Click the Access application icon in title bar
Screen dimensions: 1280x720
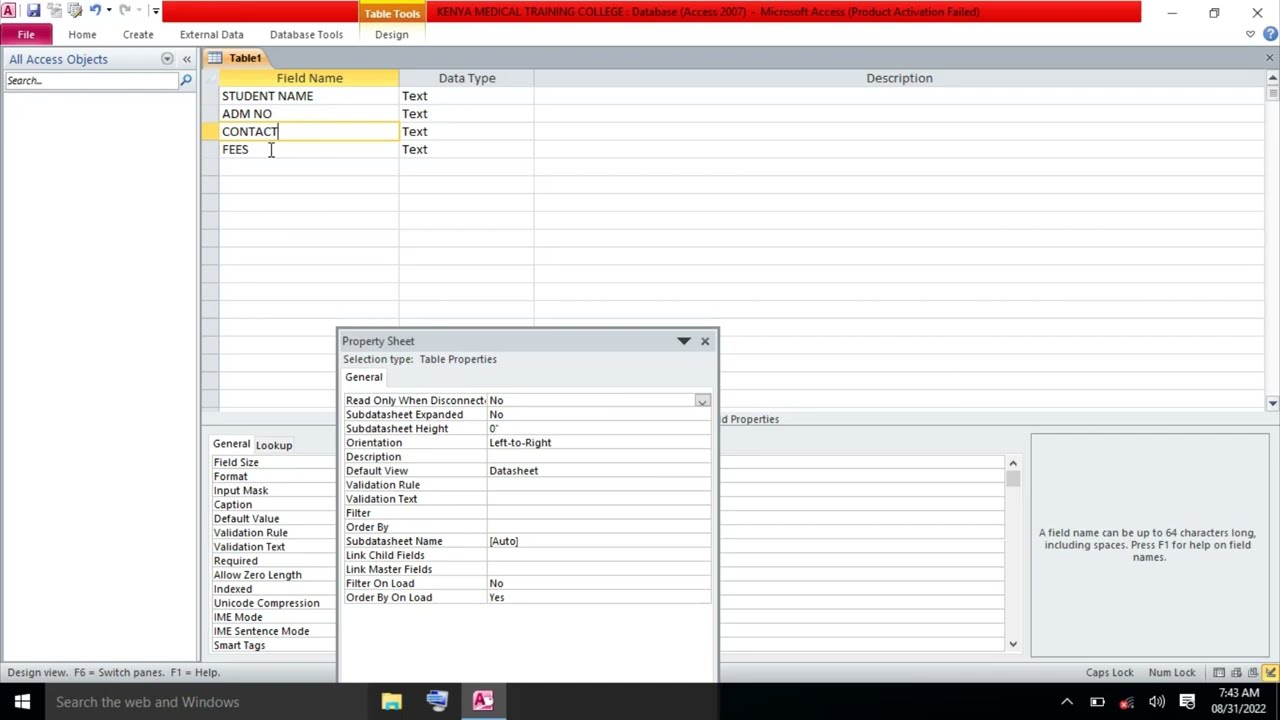pos(8,11)
